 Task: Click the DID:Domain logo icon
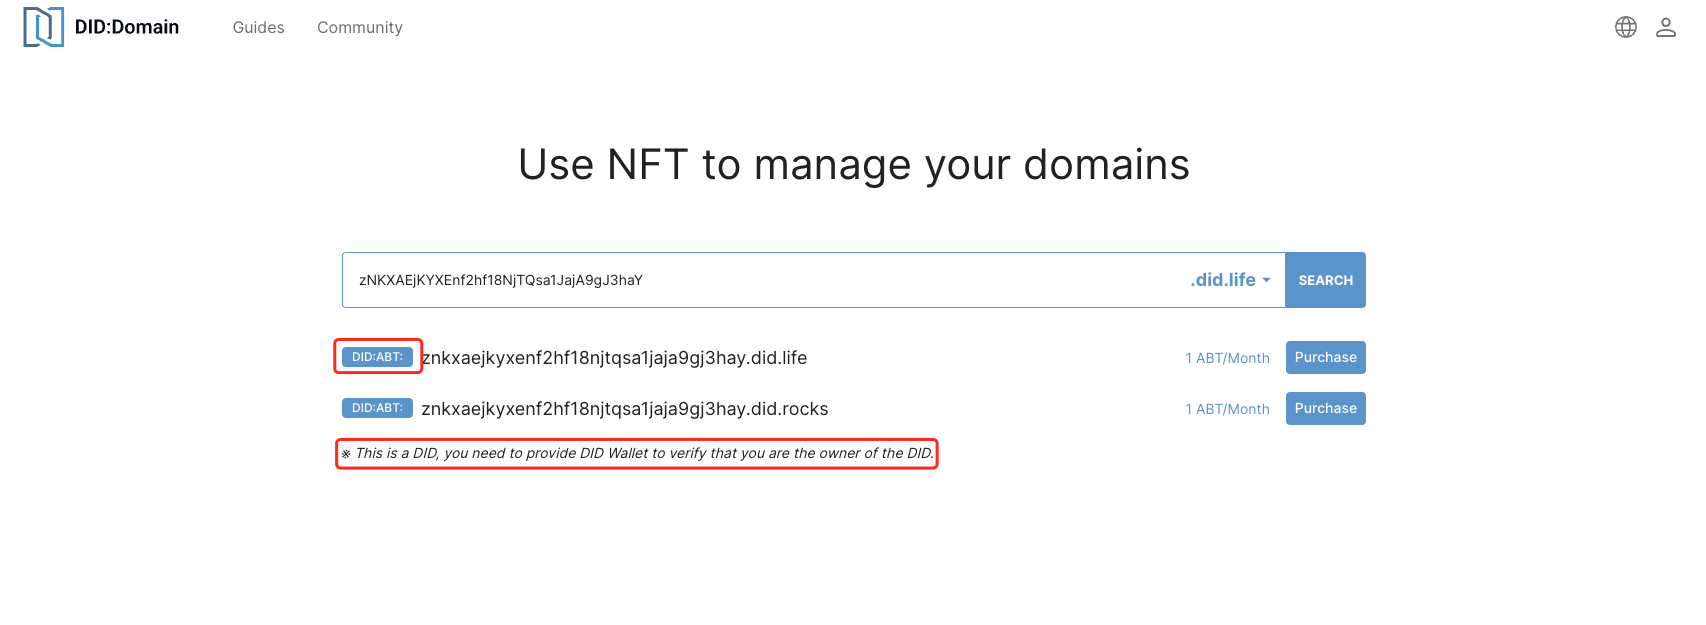(43, 27)
